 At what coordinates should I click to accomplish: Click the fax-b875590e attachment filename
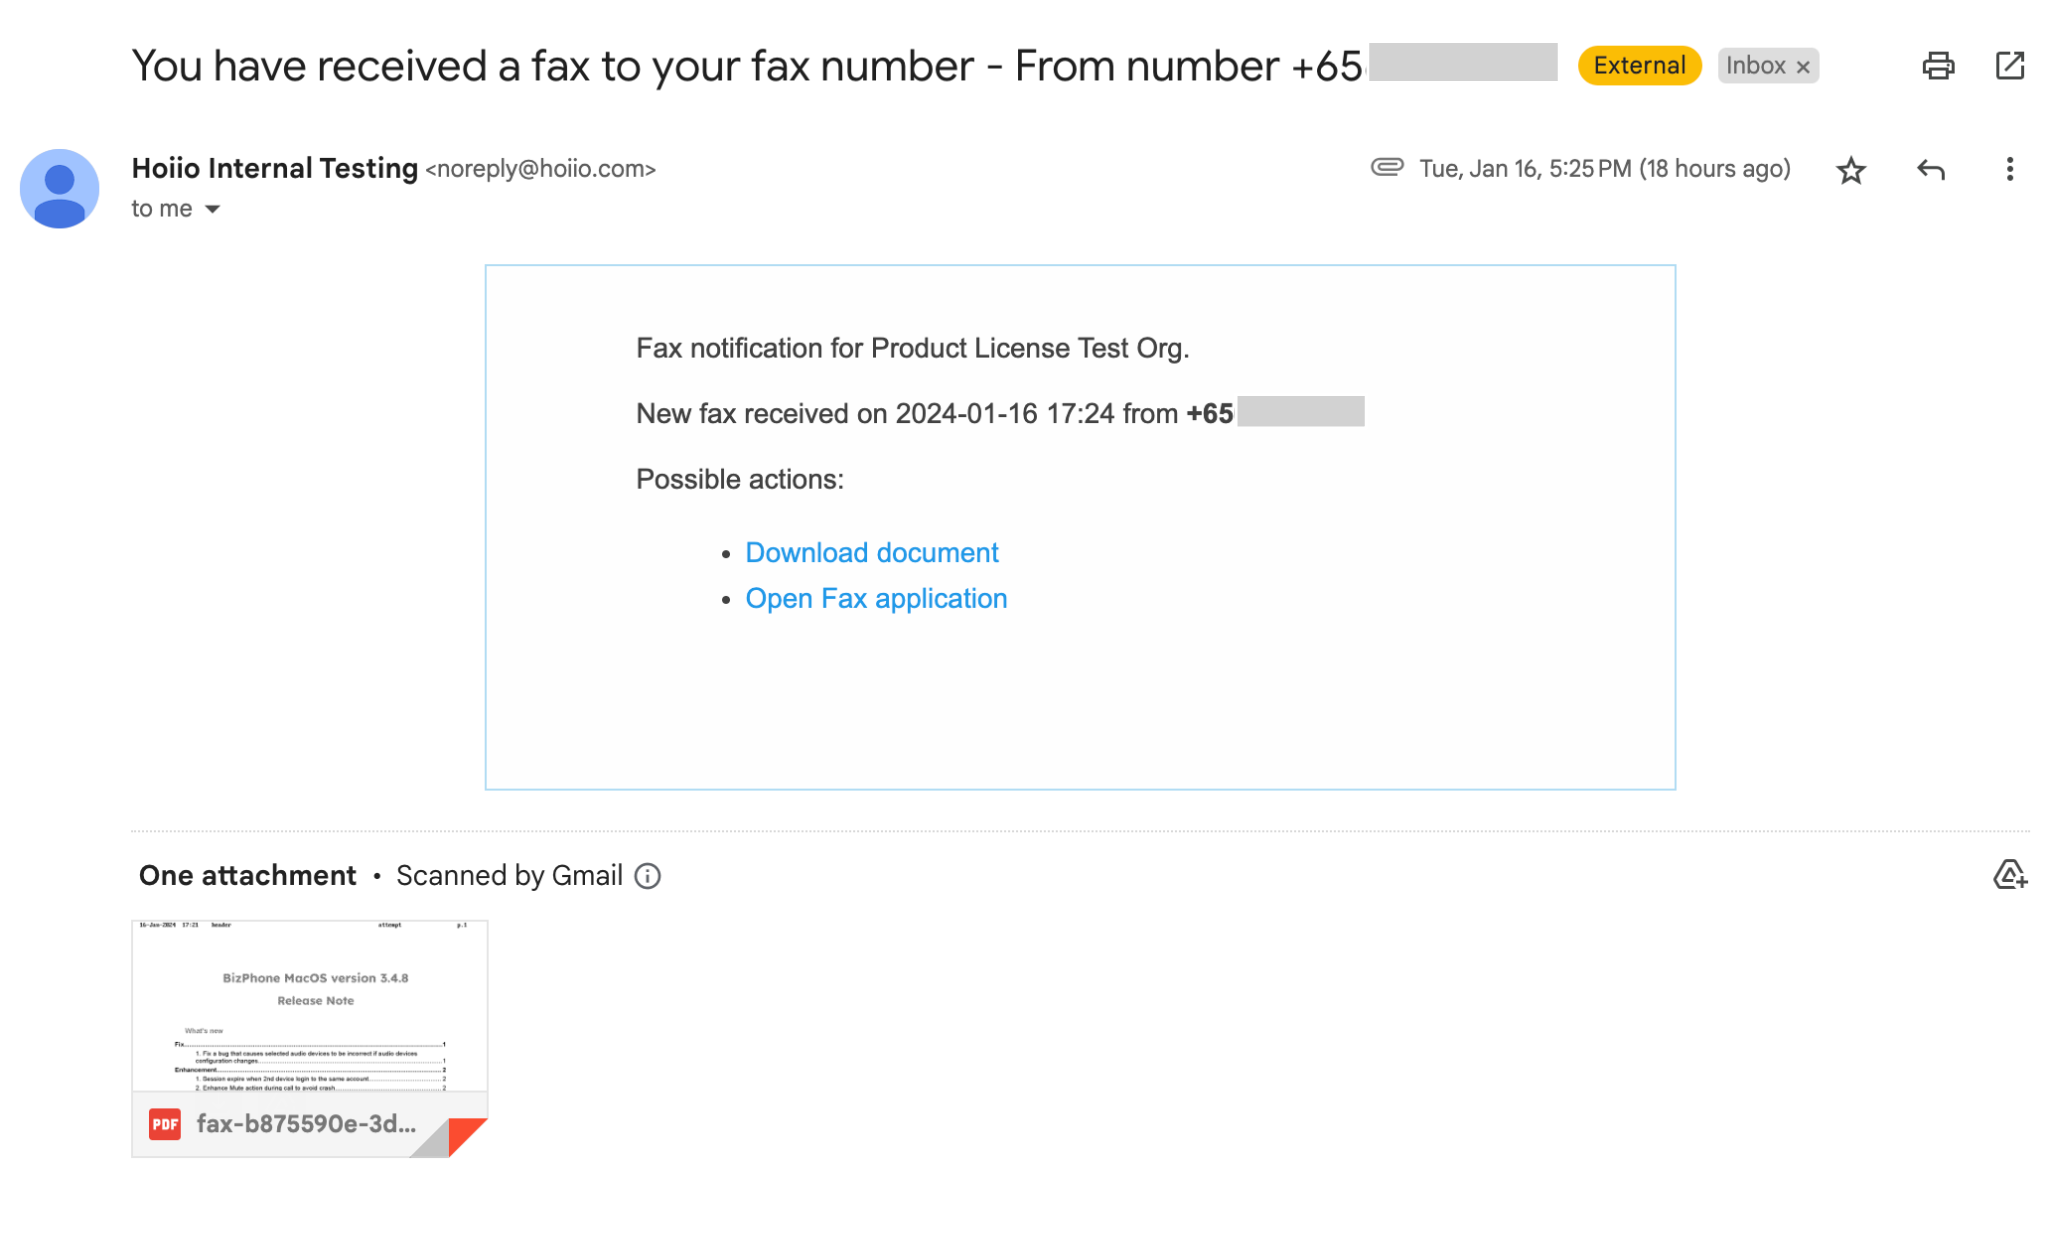tap(306, 1124)
